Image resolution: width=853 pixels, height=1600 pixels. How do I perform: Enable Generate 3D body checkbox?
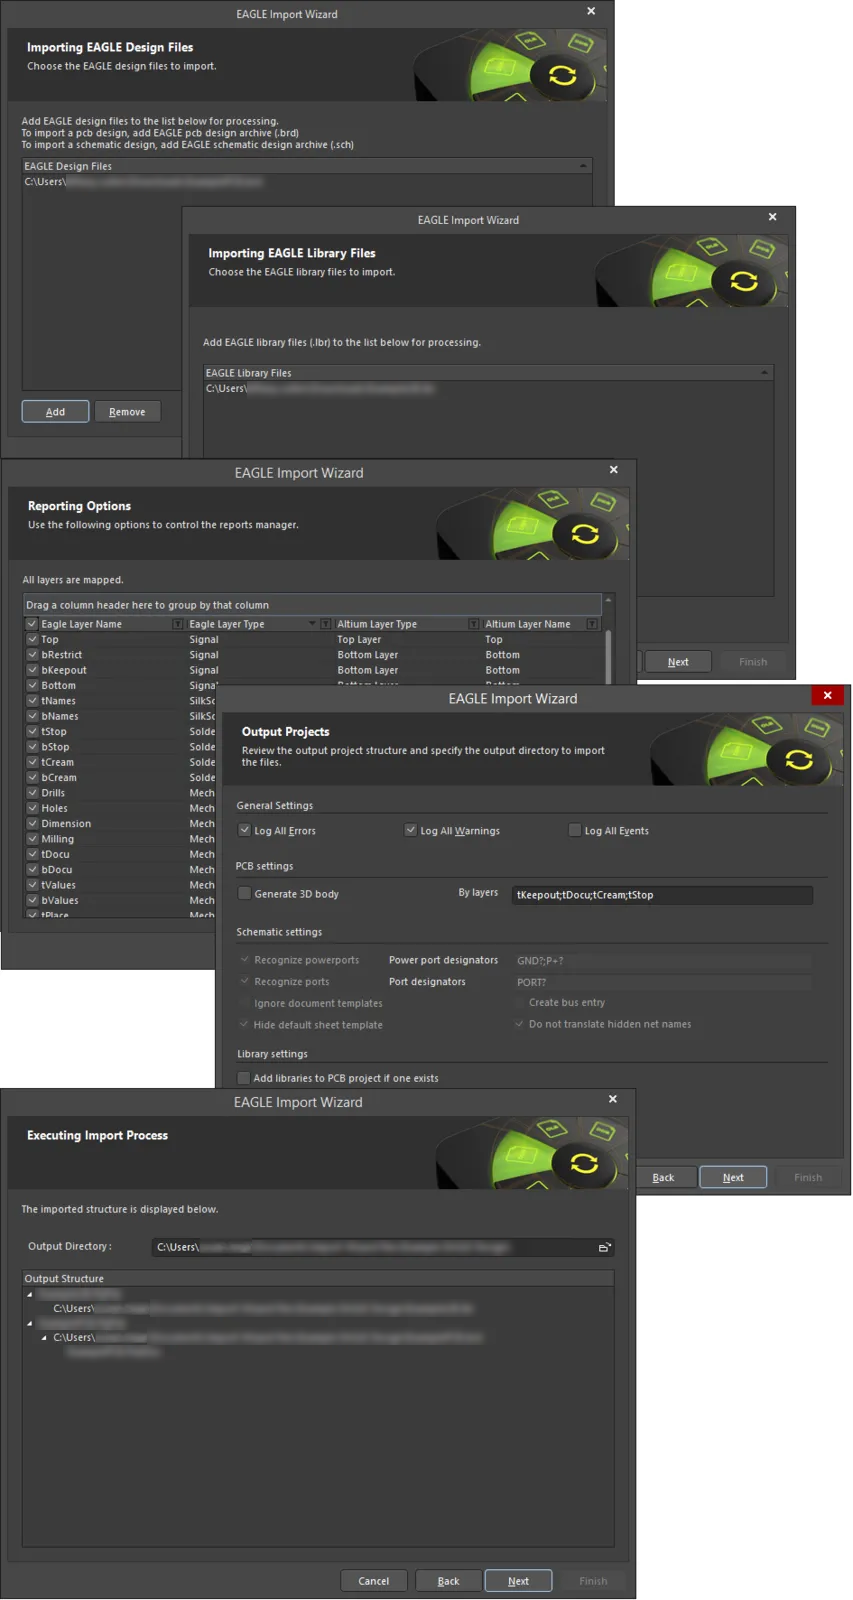point(244,893)
